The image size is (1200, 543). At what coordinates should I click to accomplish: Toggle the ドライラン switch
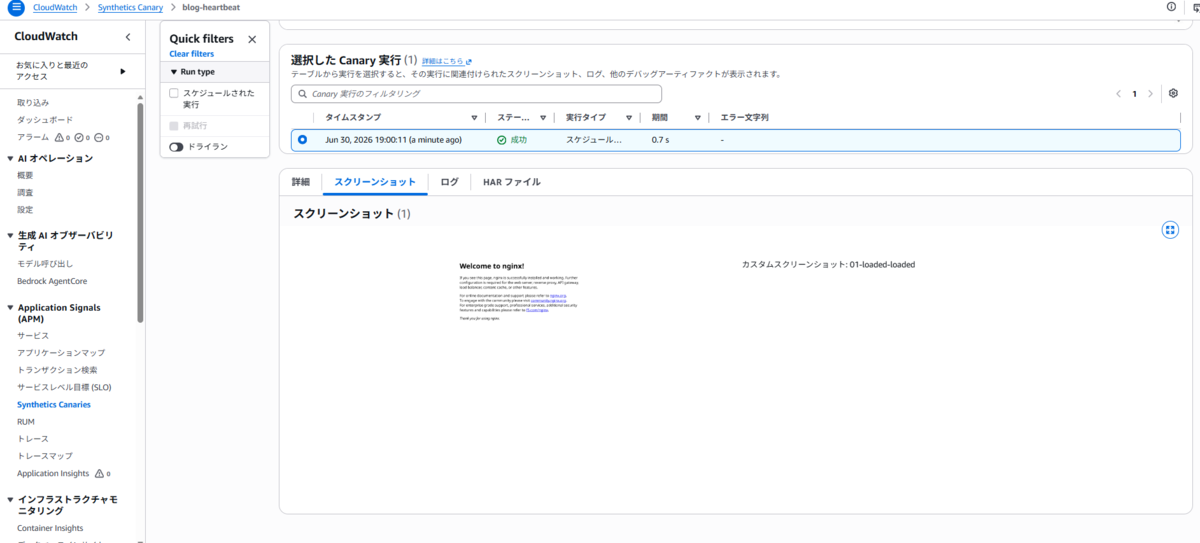(x=177, y=146)
